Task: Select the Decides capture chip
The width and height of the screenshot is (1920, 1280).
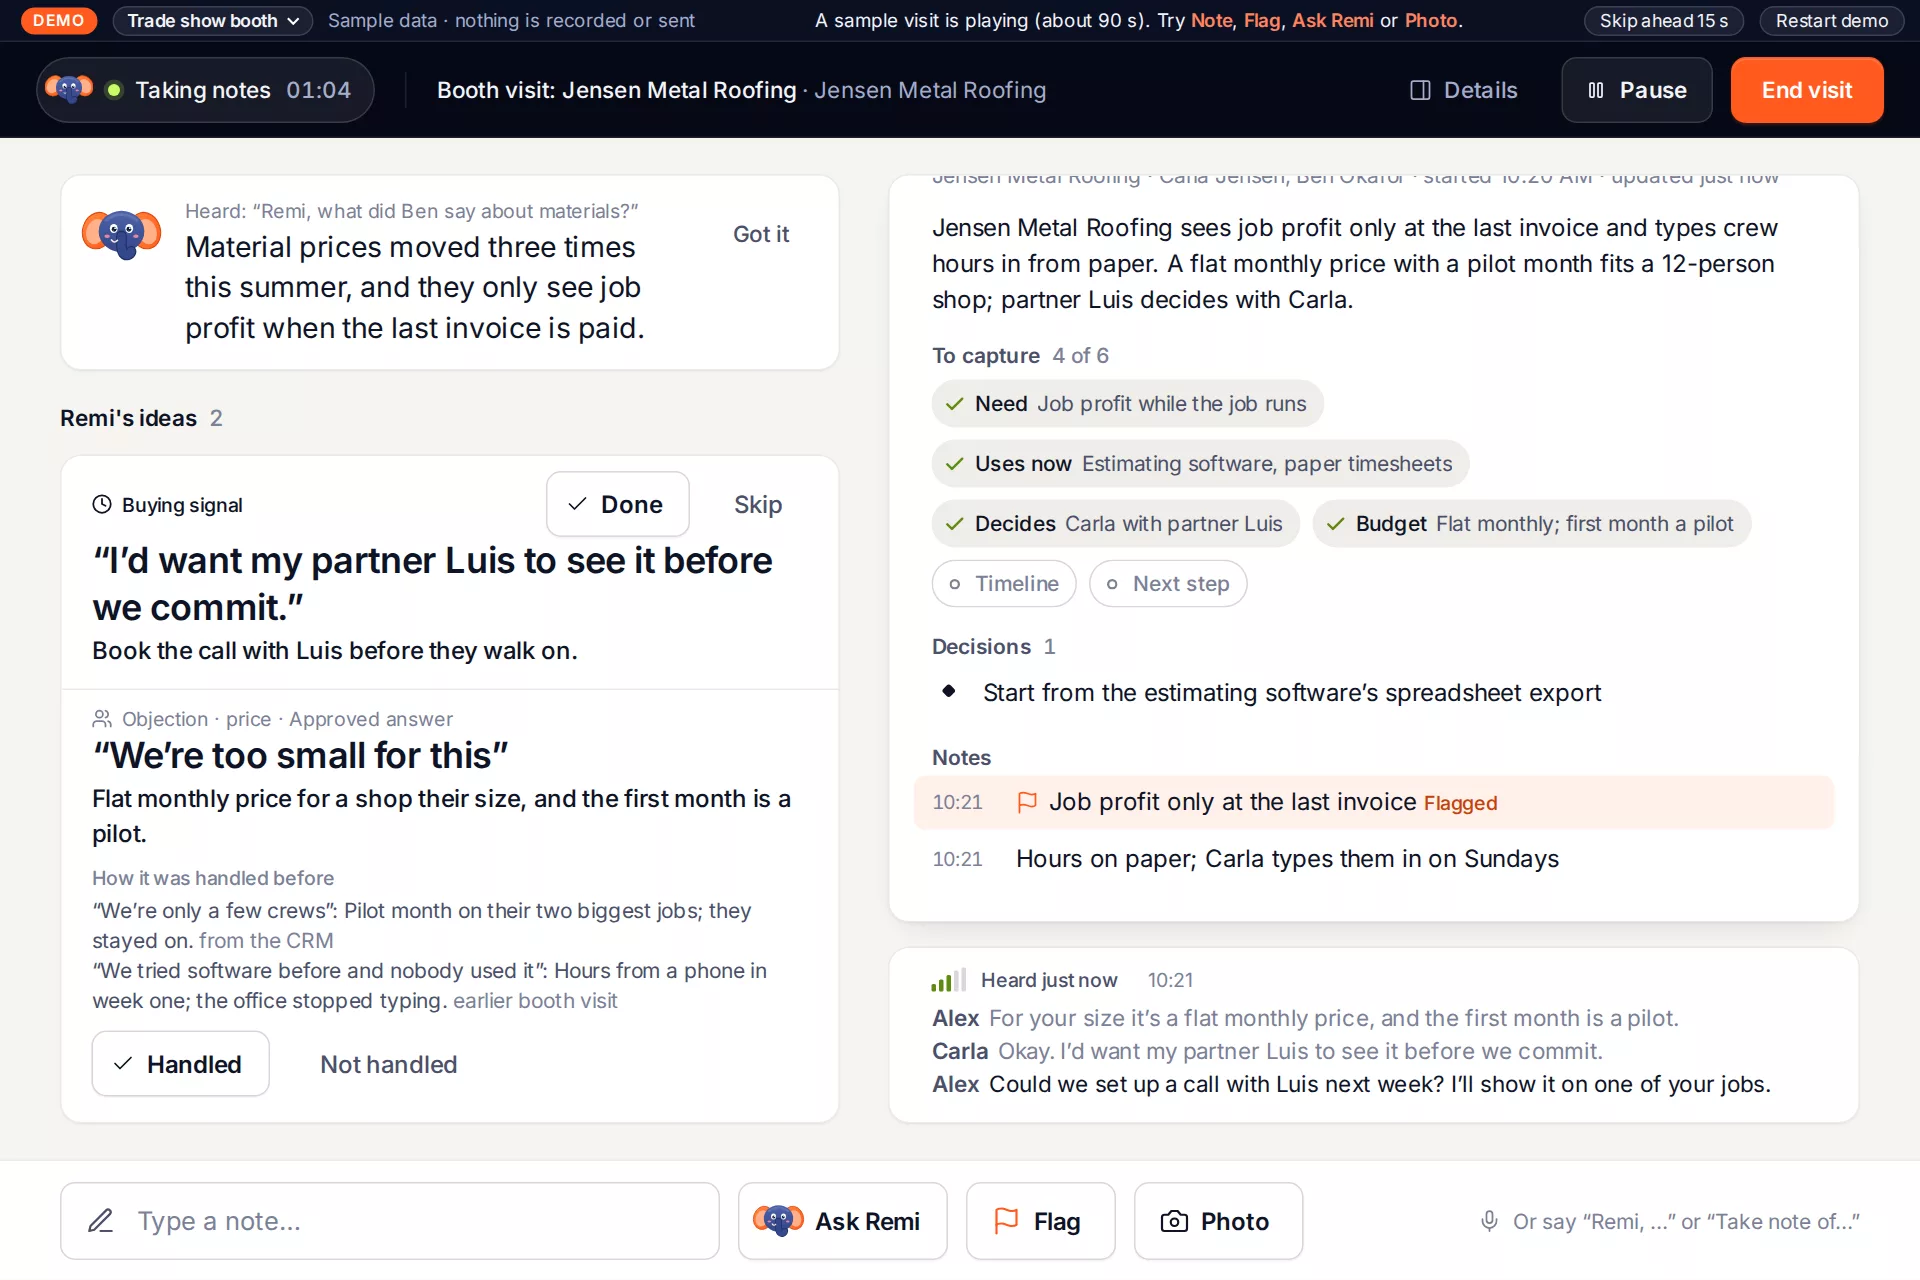Action: pos(1115,524)
